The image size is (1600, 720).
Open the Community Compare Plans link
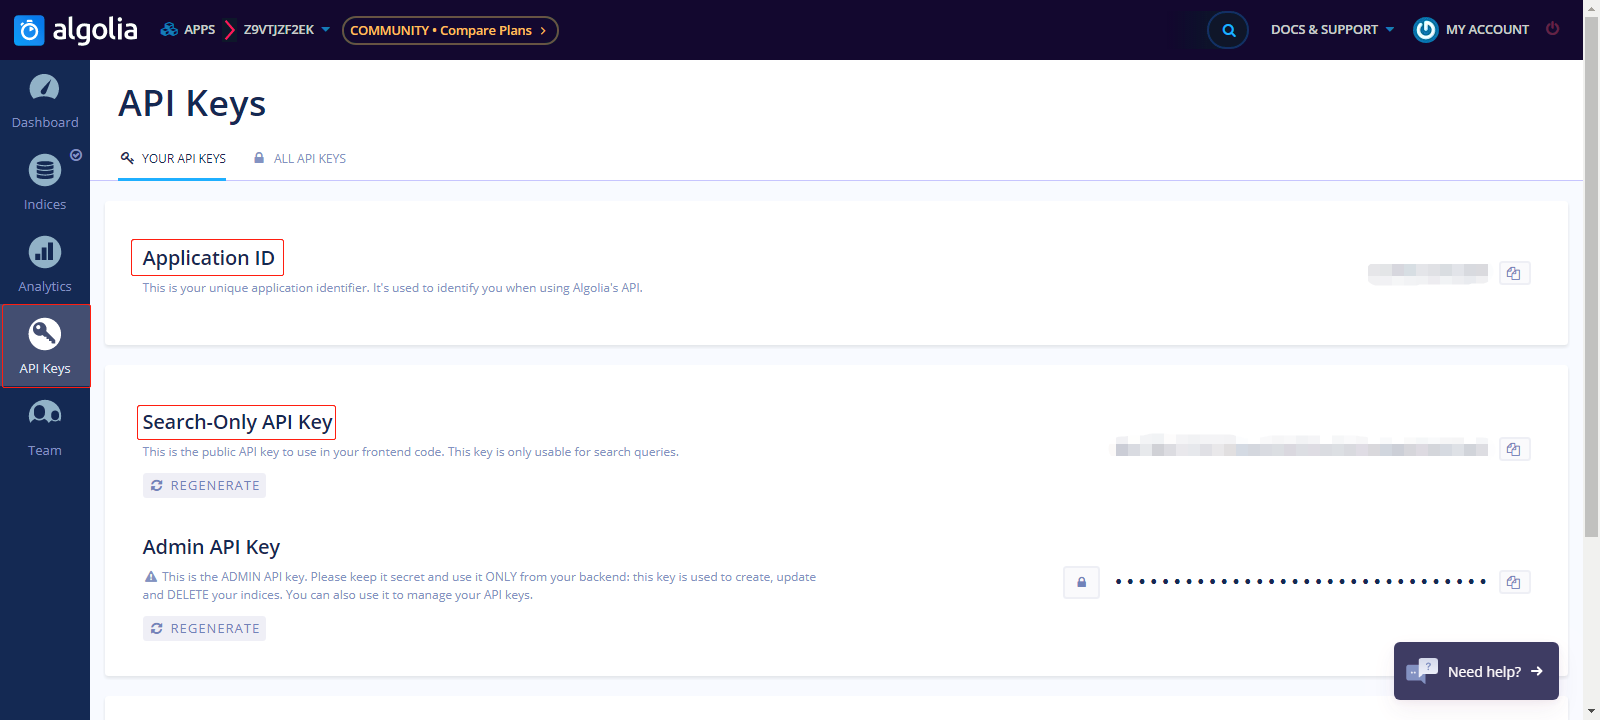point(450,30)
